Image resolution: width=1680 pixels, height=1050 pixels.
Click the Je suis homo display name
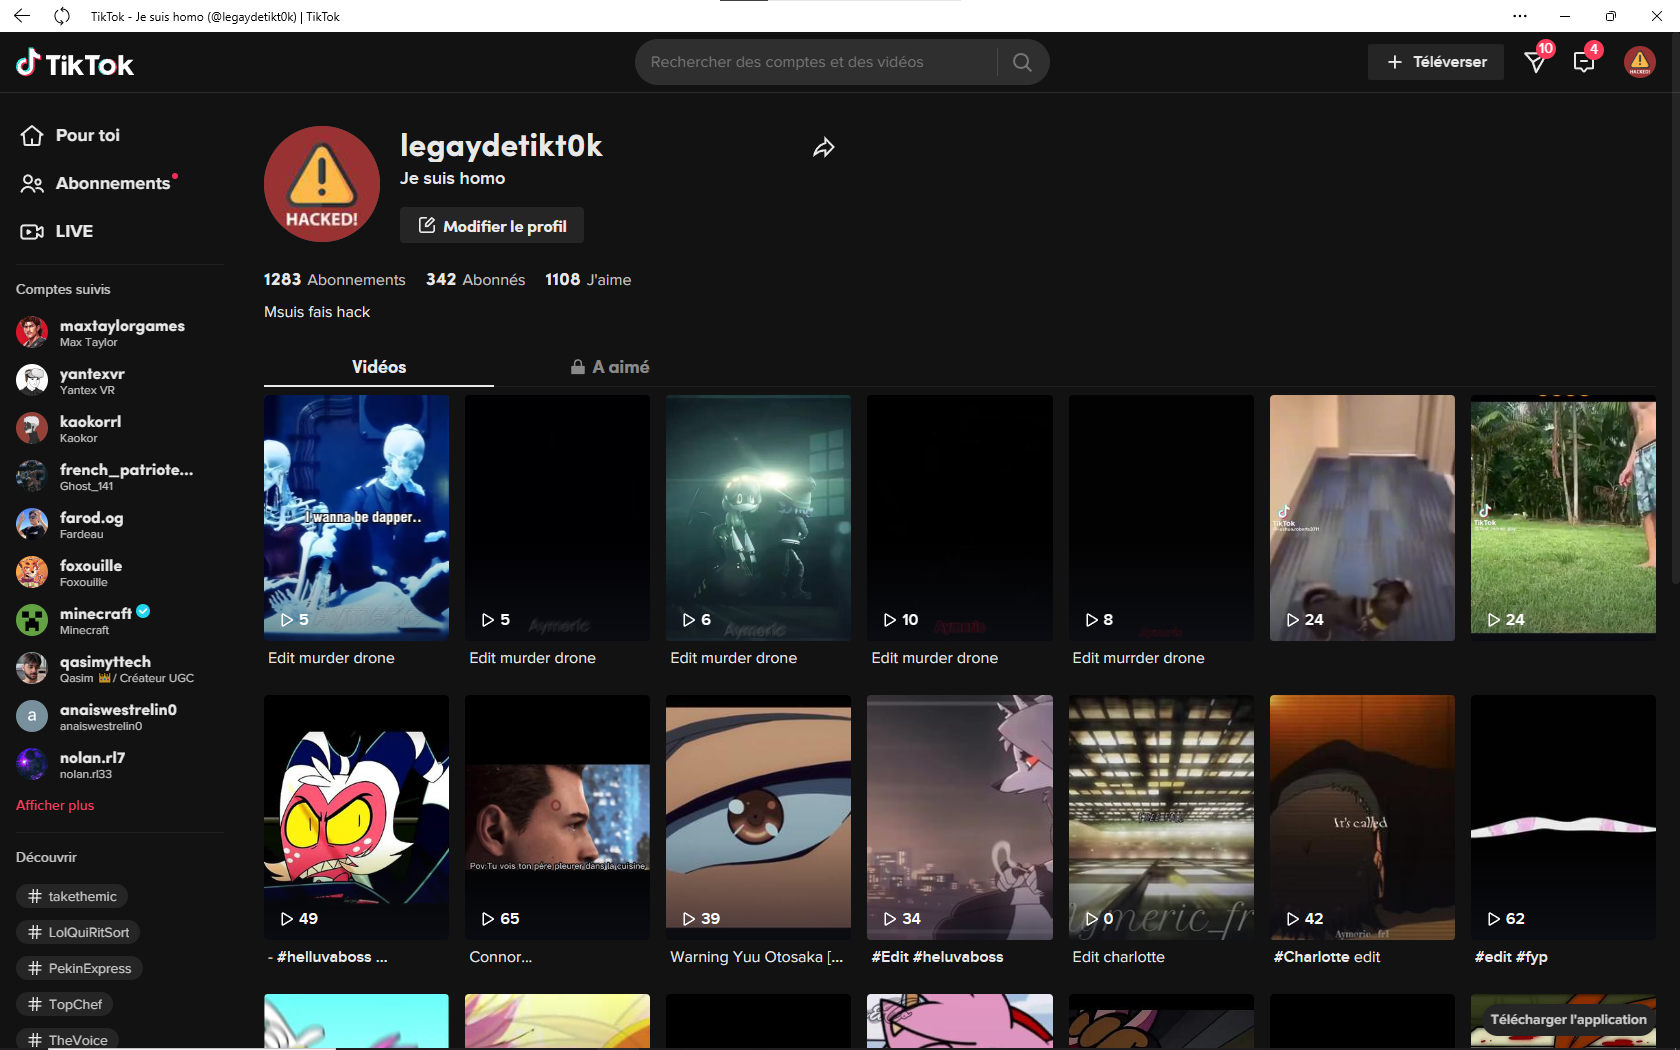click(x=452, y=178)
